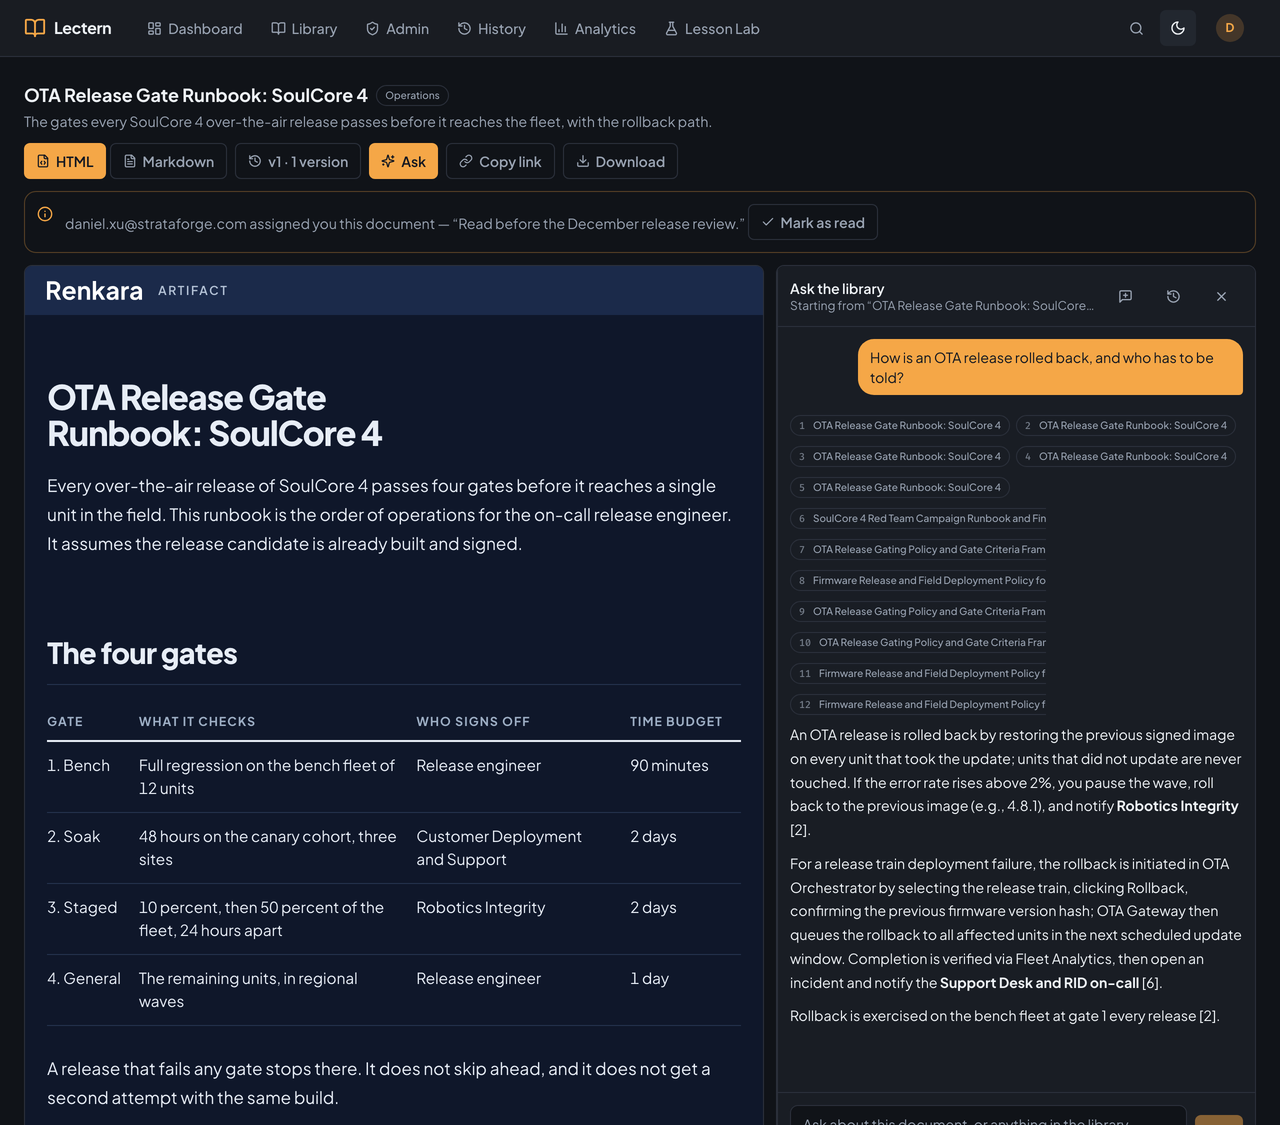The width and height of the screenshot is (1280, 1125).
Task: Click the info icon in the assignment banner
Action: pos(45,214)
